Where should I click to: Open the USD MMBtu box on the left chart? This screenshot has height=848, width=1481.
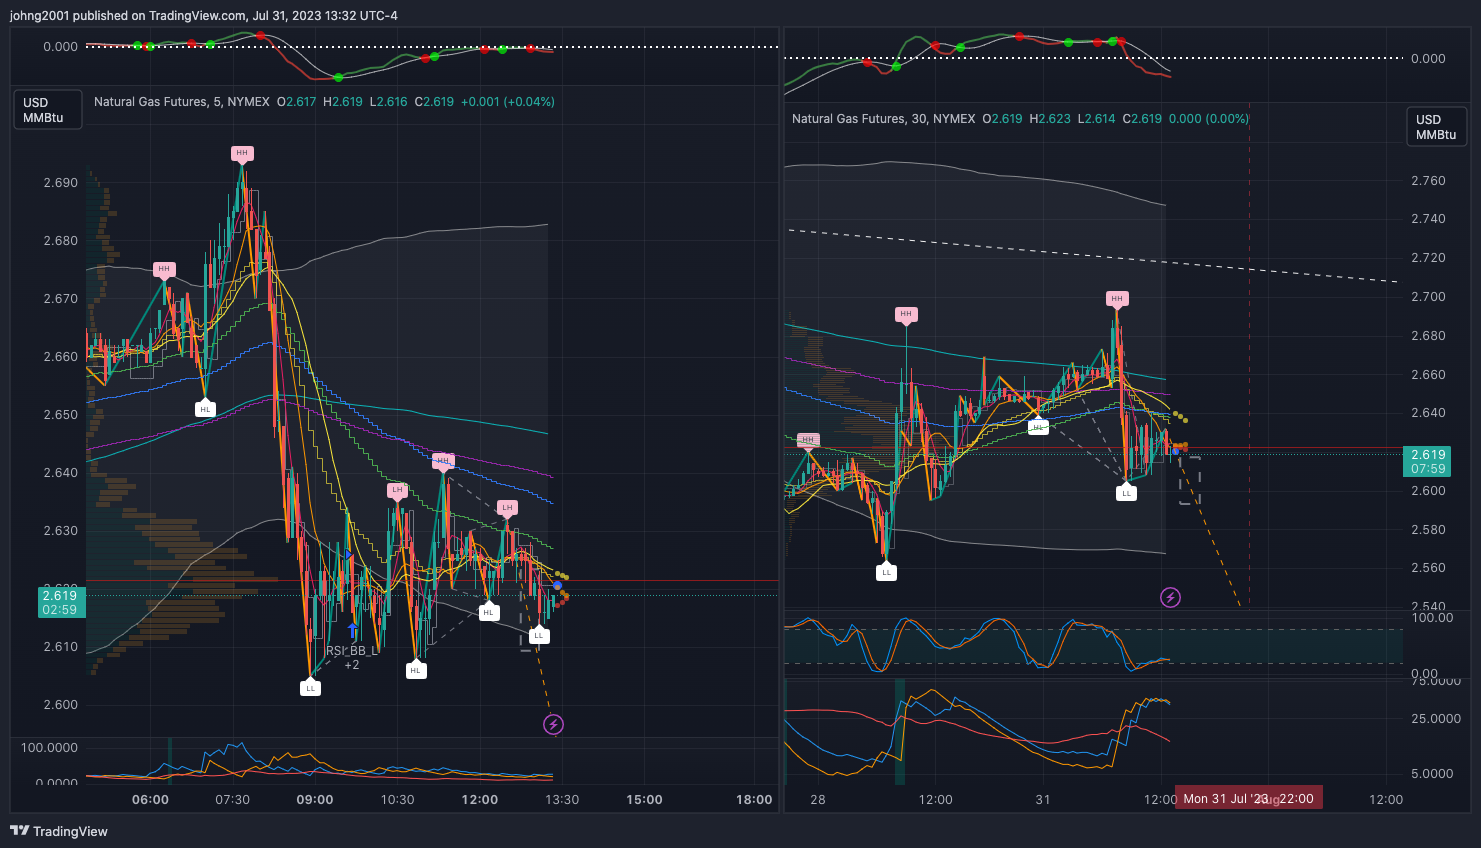pos(46,110)
